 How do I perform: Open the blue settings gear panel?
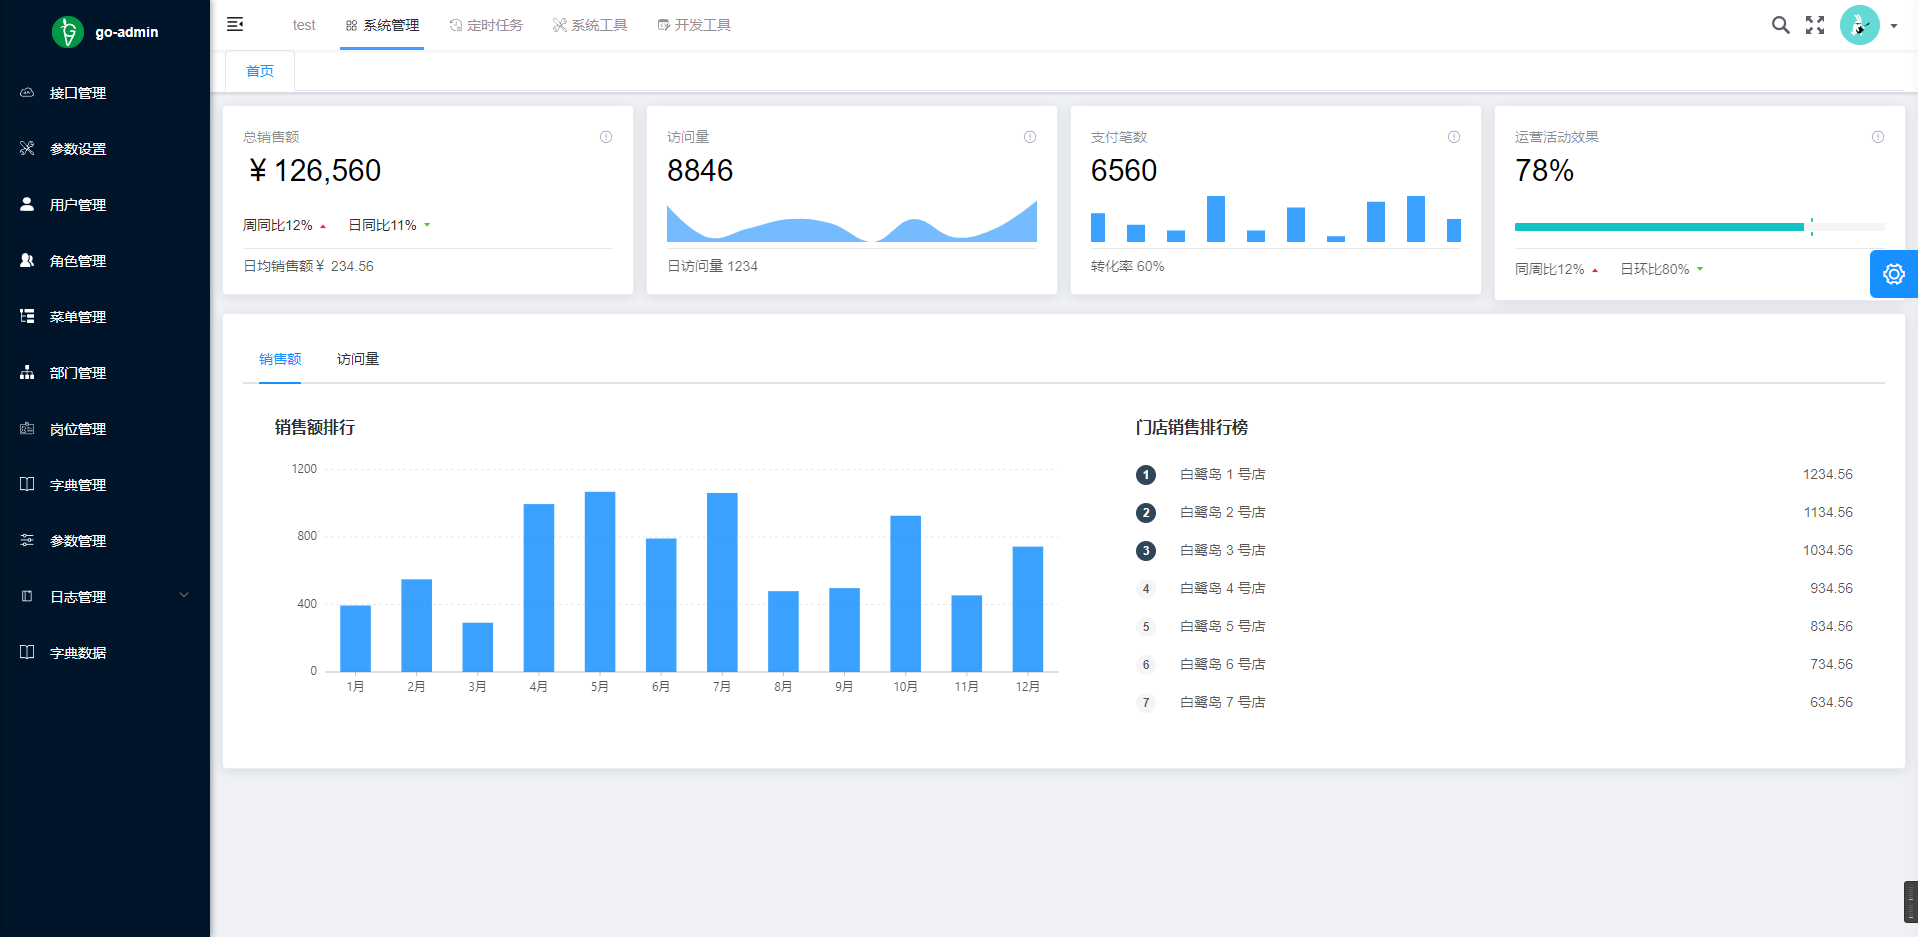point(1893,274)
